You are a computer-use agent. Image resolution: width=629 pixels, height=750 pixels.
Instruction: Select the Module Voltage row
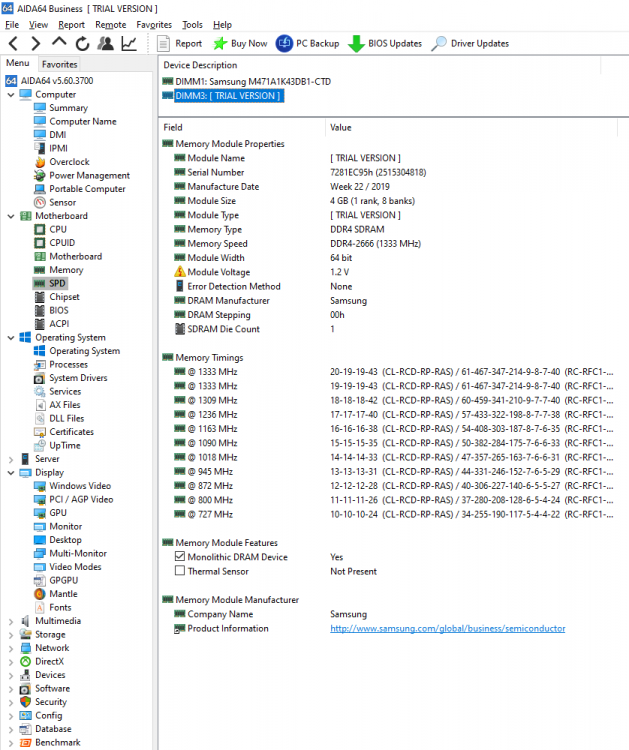pos(261,272)
